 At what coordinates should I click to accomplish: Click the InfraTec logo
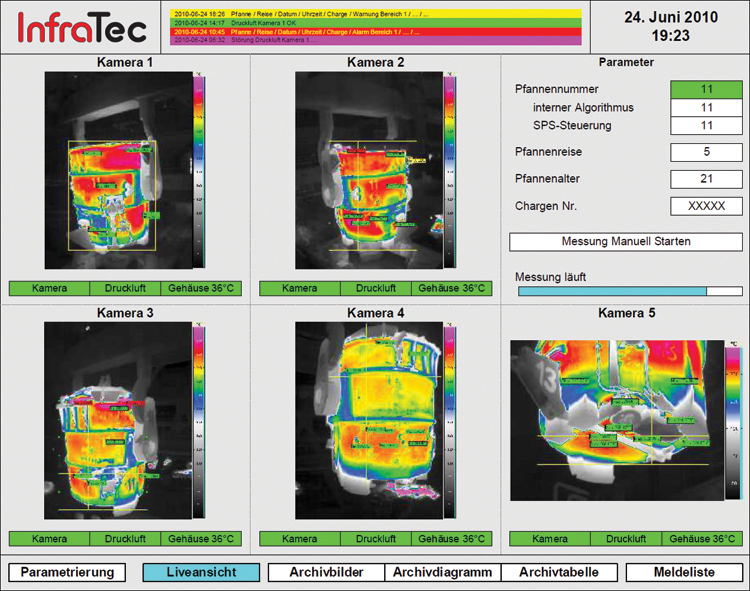click(x=82, y=29)
